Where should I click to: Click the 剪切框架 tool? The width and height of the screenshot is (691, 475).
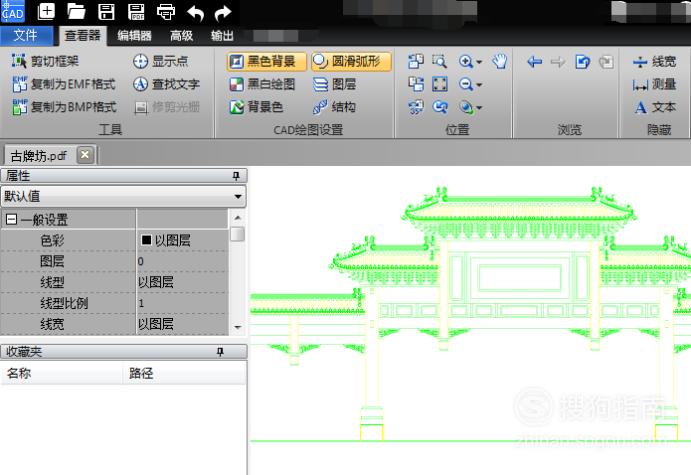(x=45, y=61)
